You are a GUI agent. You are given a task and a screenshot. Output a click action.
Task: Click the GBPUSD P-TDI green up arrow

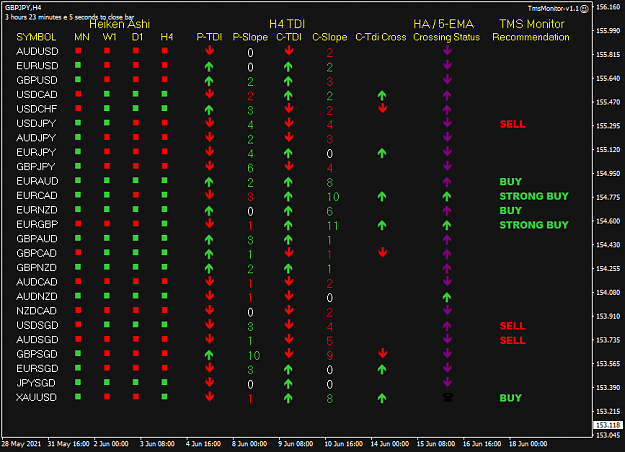click(209, 81)
